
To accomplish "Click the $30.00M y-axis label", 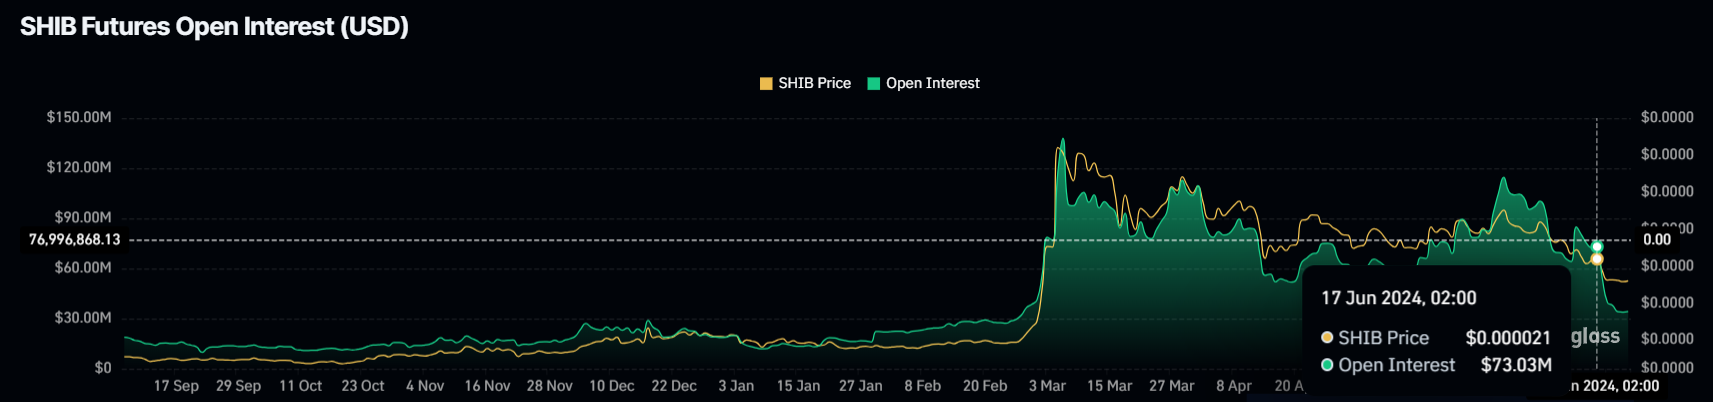I will (83, 317).
